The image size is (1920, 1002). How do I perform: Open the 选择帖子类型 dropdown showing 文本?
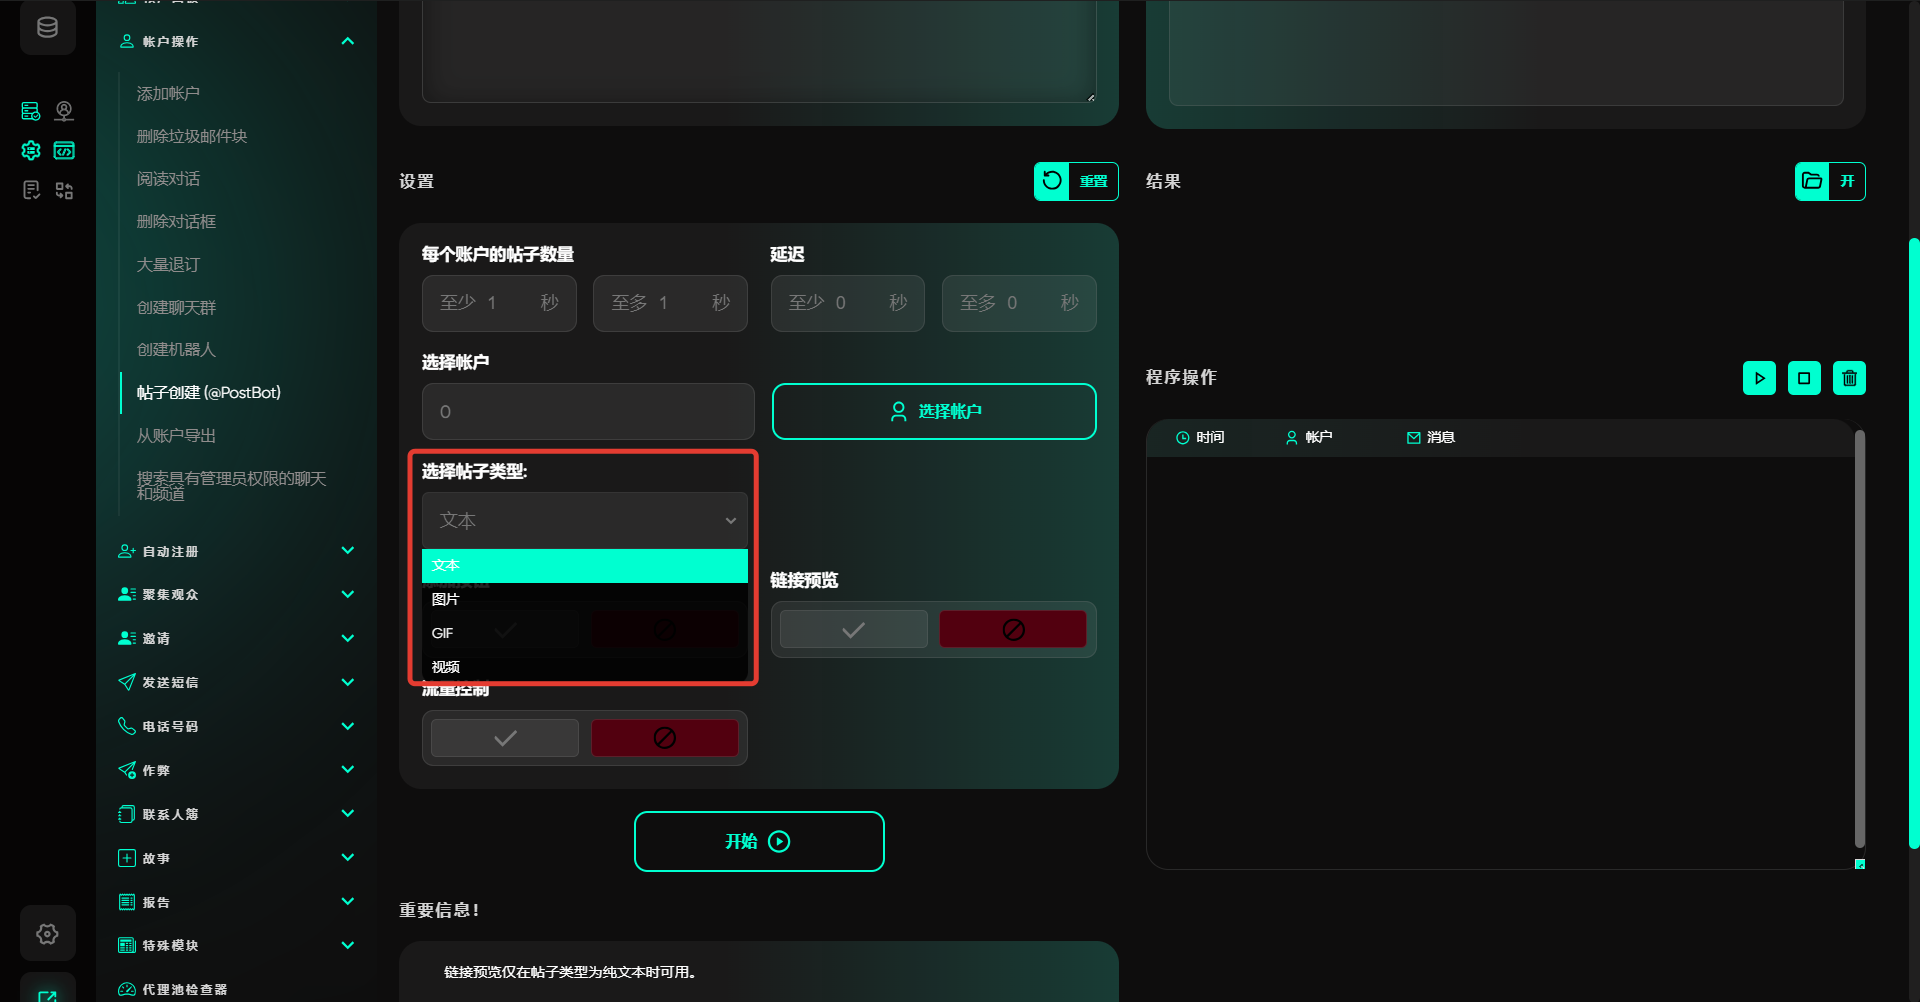click(x=584, y=520)
